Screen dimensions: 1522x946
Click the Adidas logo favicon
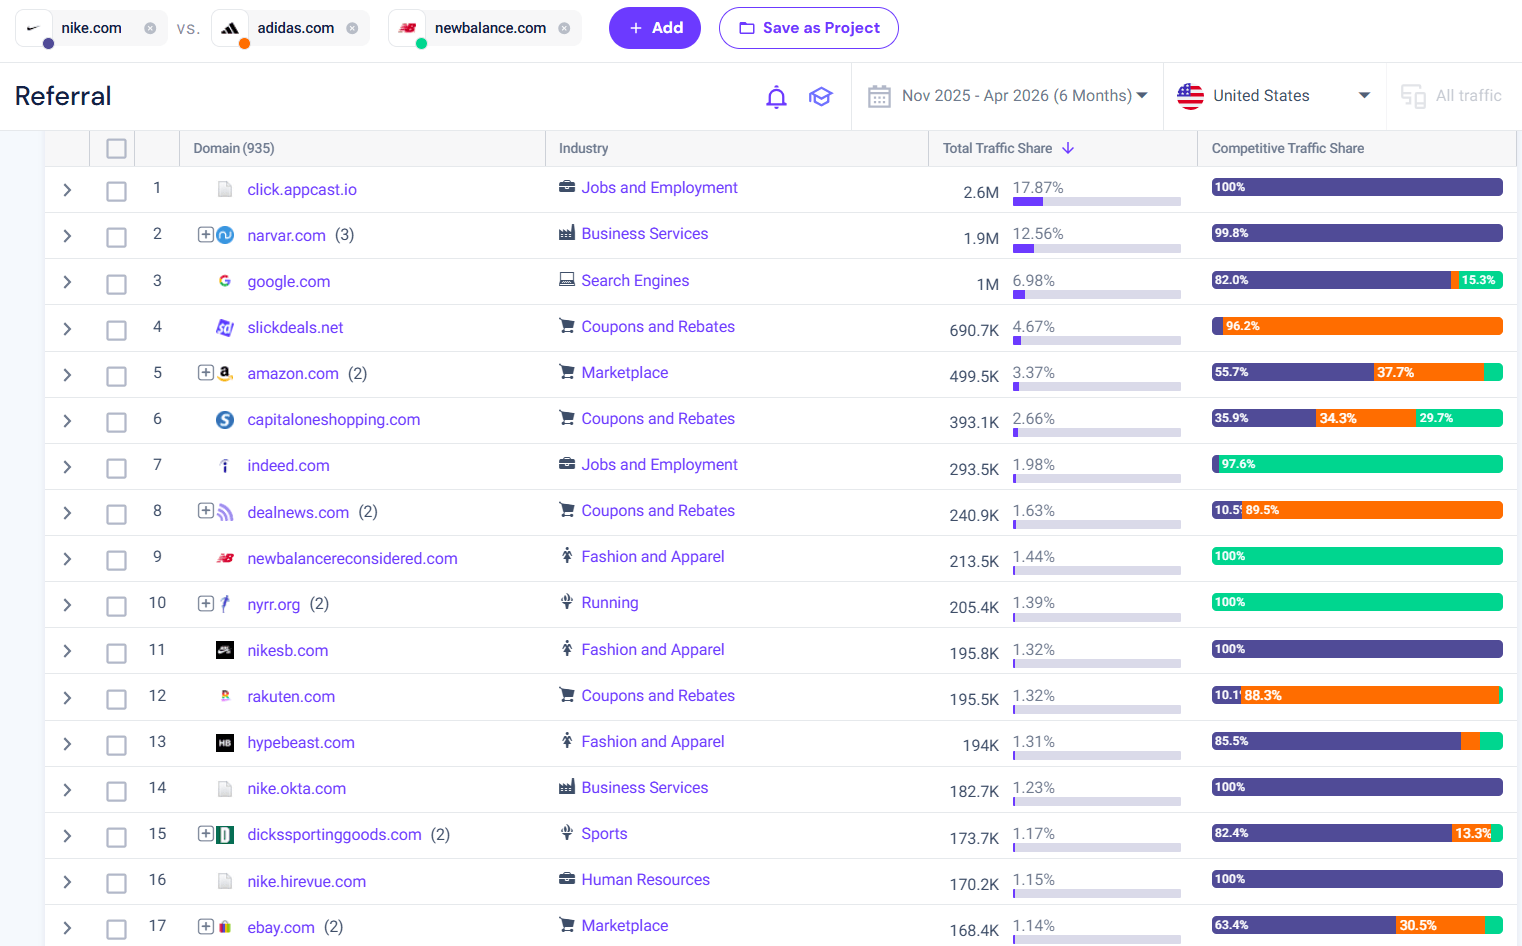[x=230, y=28]
